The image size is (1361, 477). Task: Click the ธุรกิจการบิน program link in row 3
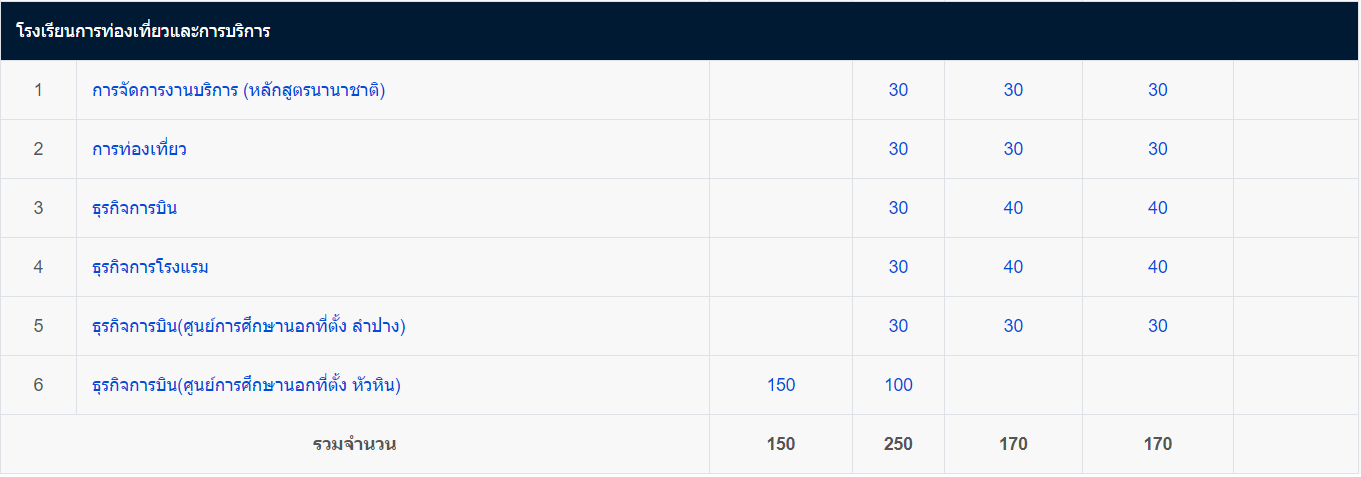point(135,208)
